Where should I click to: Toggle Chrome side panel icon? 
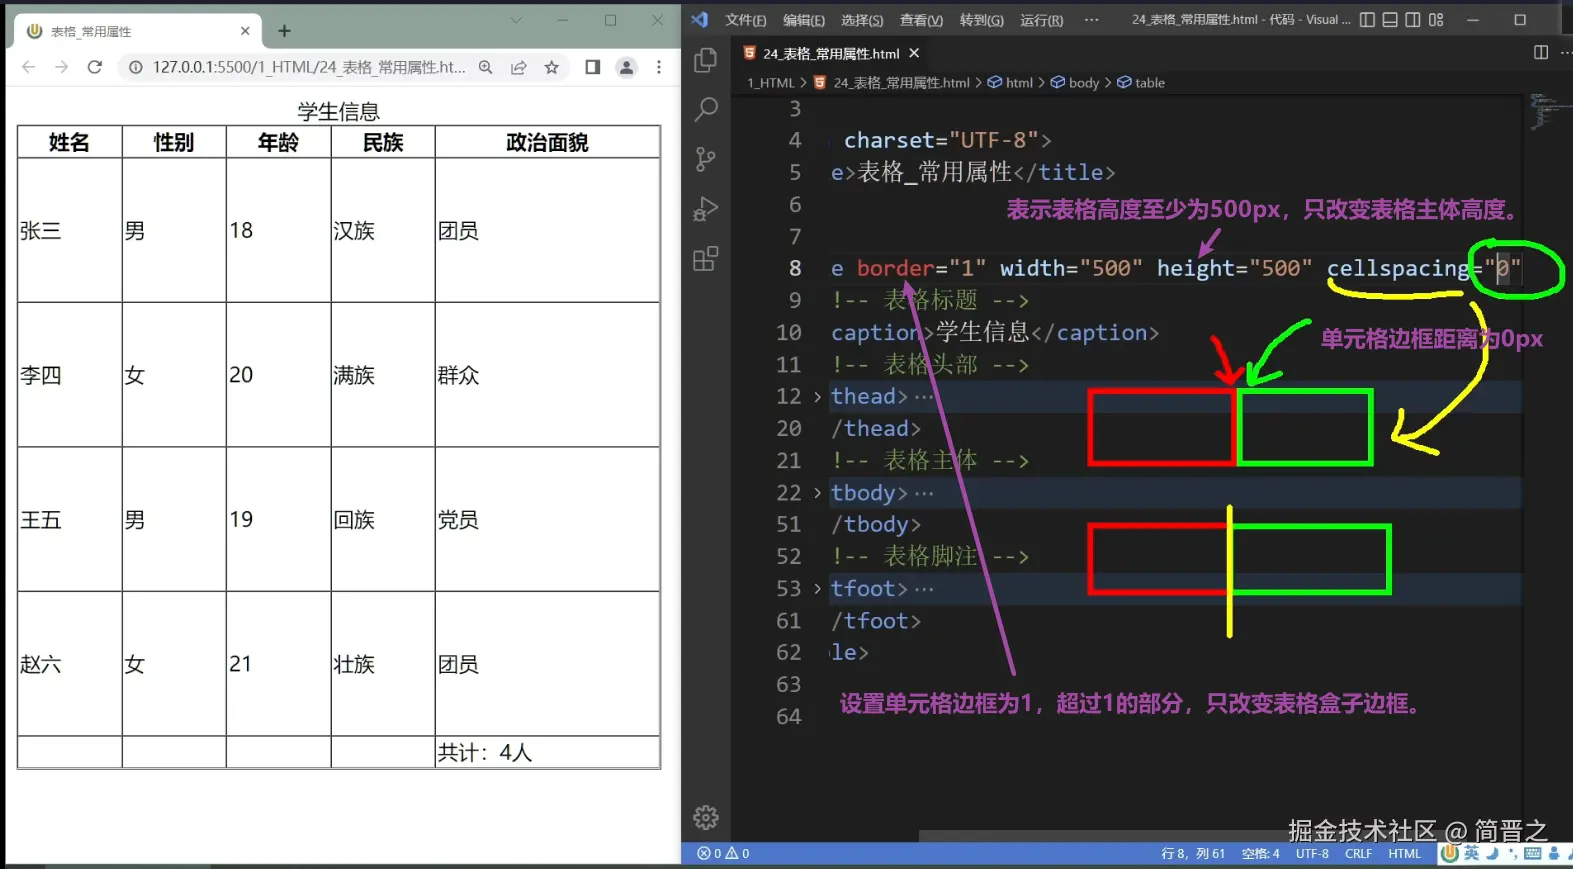tap(593, 67)
